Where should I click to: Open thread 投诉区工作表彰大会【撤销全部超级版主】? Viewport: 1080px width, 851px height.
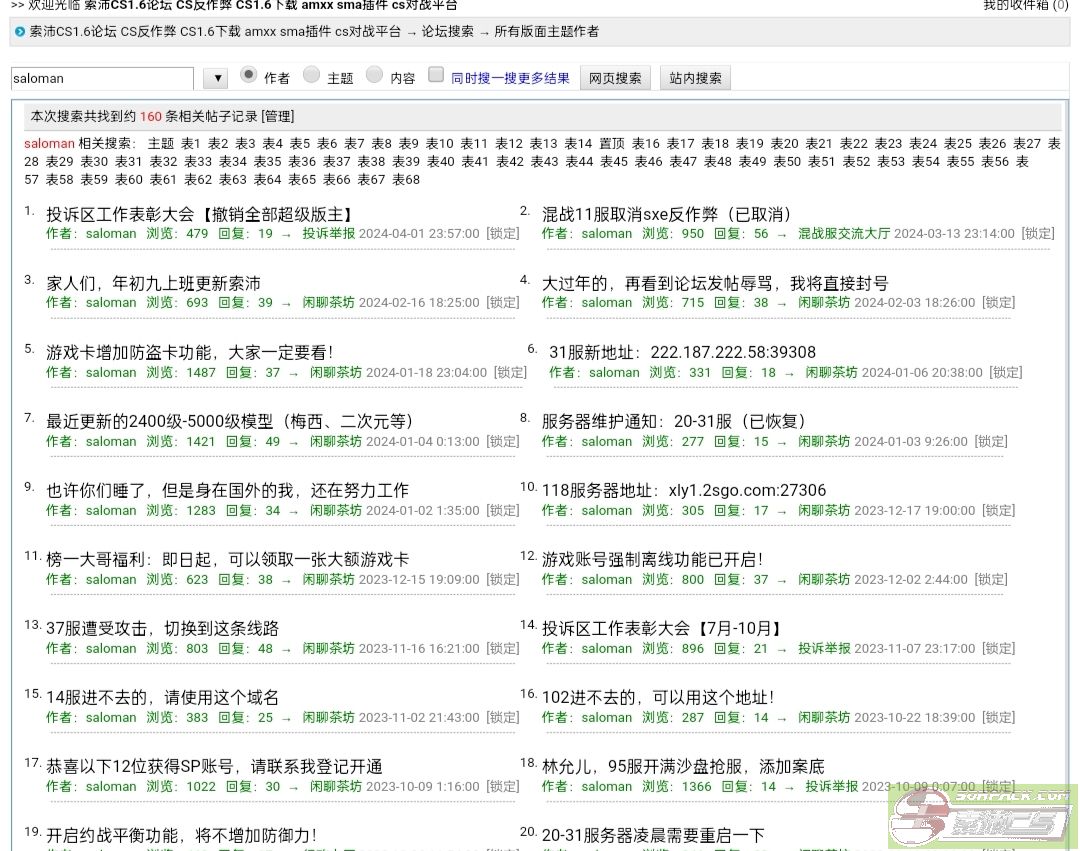pyautogui.click(x=200, y=214)
